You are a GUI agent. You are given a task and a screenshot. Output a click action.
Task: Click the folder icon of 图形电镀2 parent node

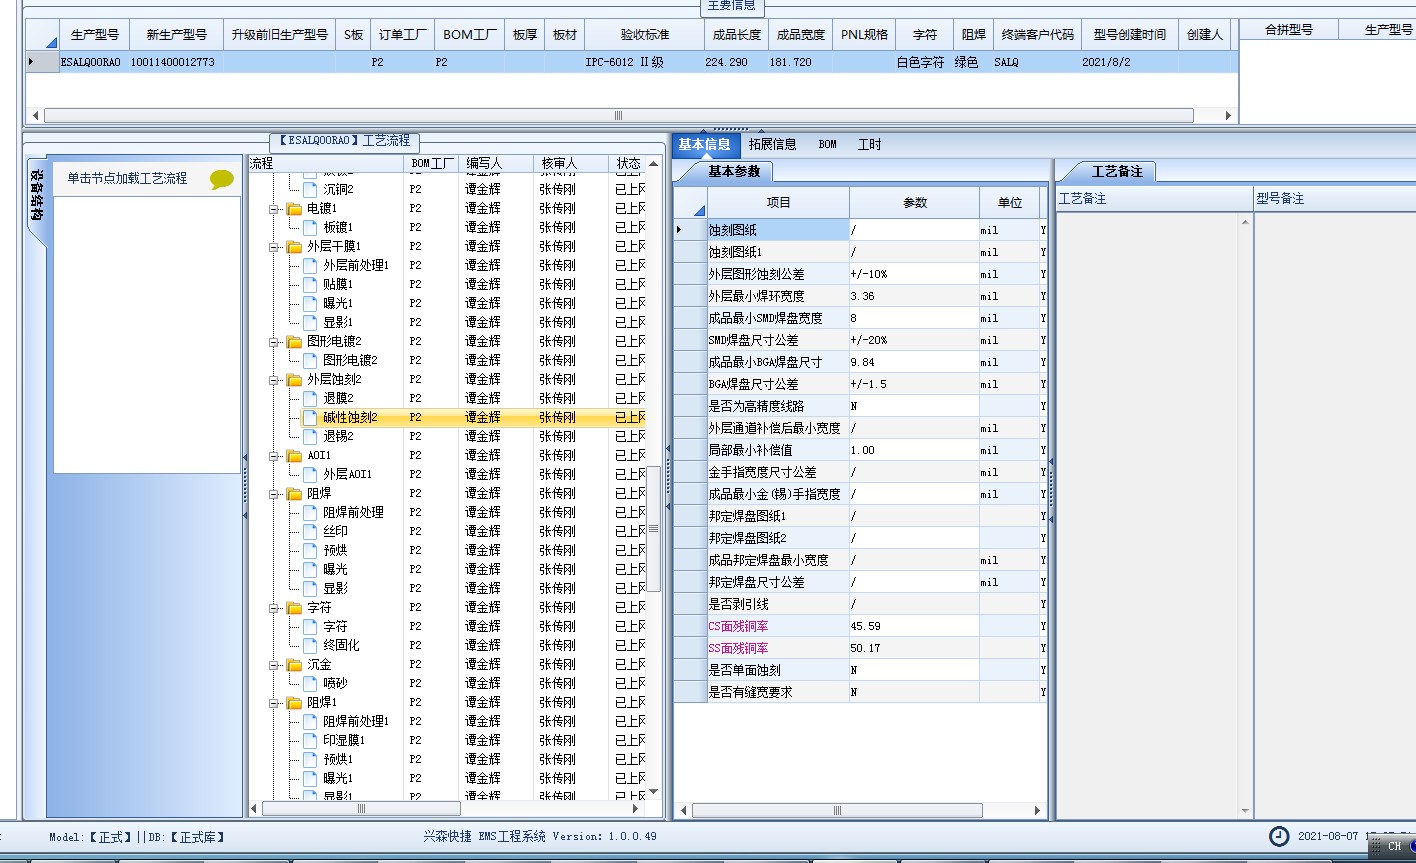pyautogui.click(x=294, y=342)
